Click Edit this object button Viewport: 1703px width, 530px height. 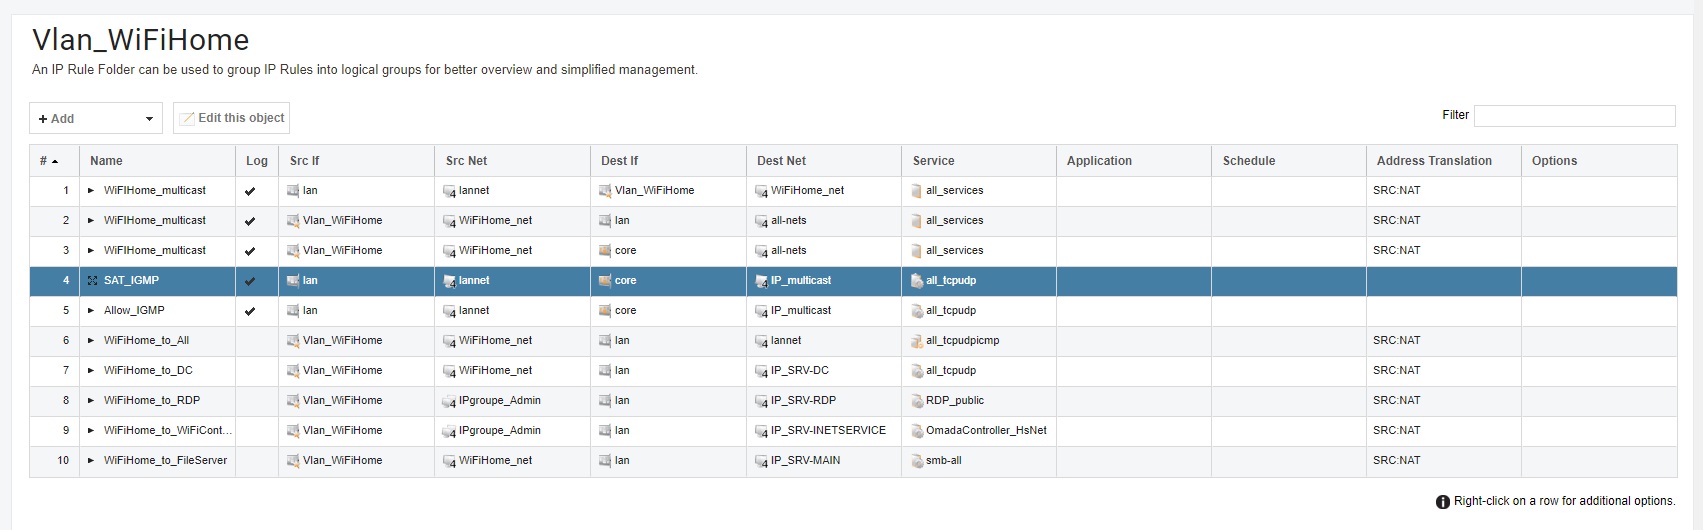[x=231, y=118]
